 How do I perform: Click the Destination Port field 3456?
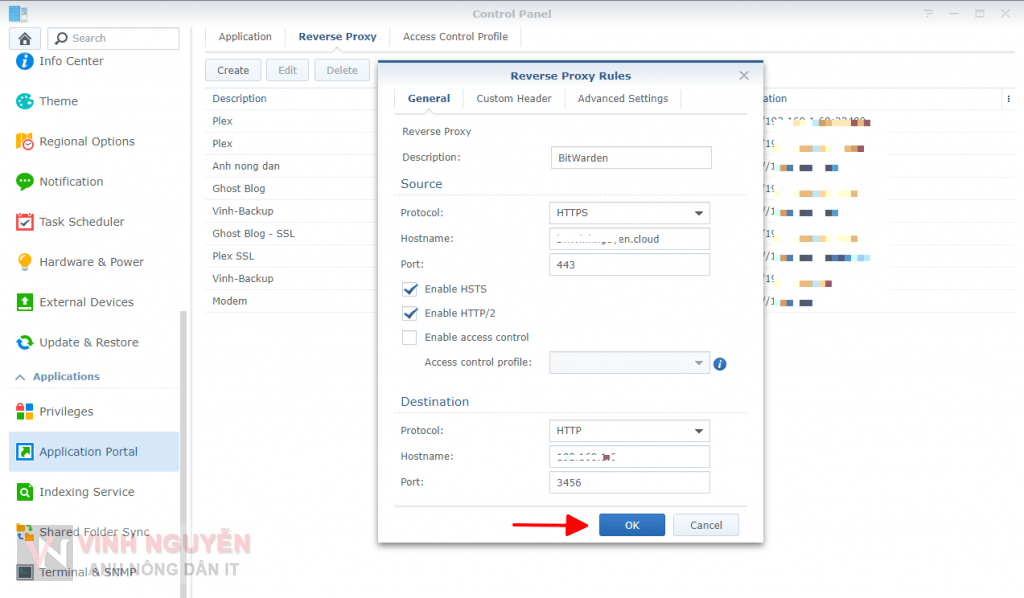point(630,483)
